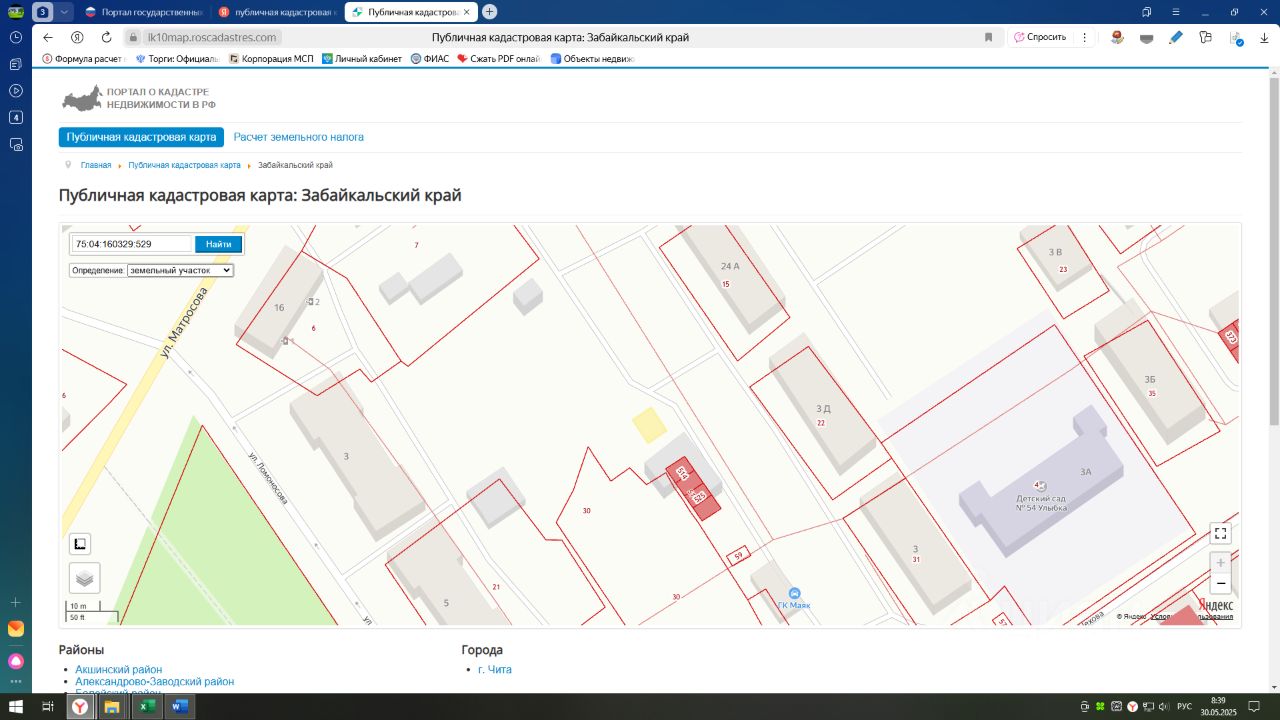This screenshot has width=1280, height=720.
Task: Click the blue pencil extension icon
Action: click(x=1176, y=37)
